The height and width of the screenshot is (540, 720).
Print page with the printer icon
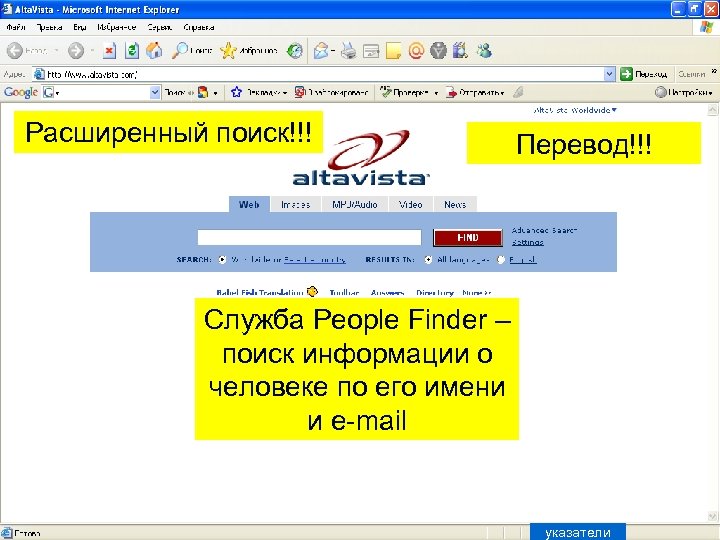[349, 51]
